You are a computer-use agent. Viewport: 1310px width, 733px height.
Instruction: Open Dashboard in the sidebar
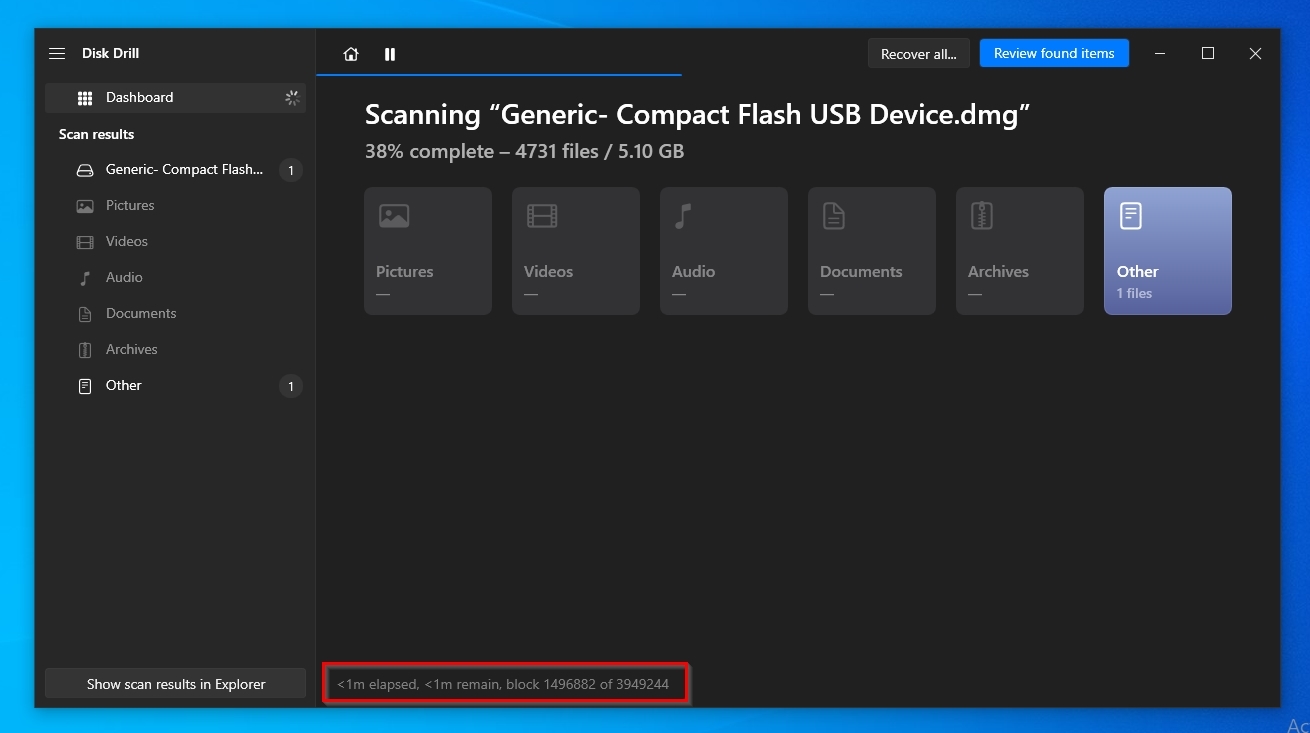[x=175, y=97]
